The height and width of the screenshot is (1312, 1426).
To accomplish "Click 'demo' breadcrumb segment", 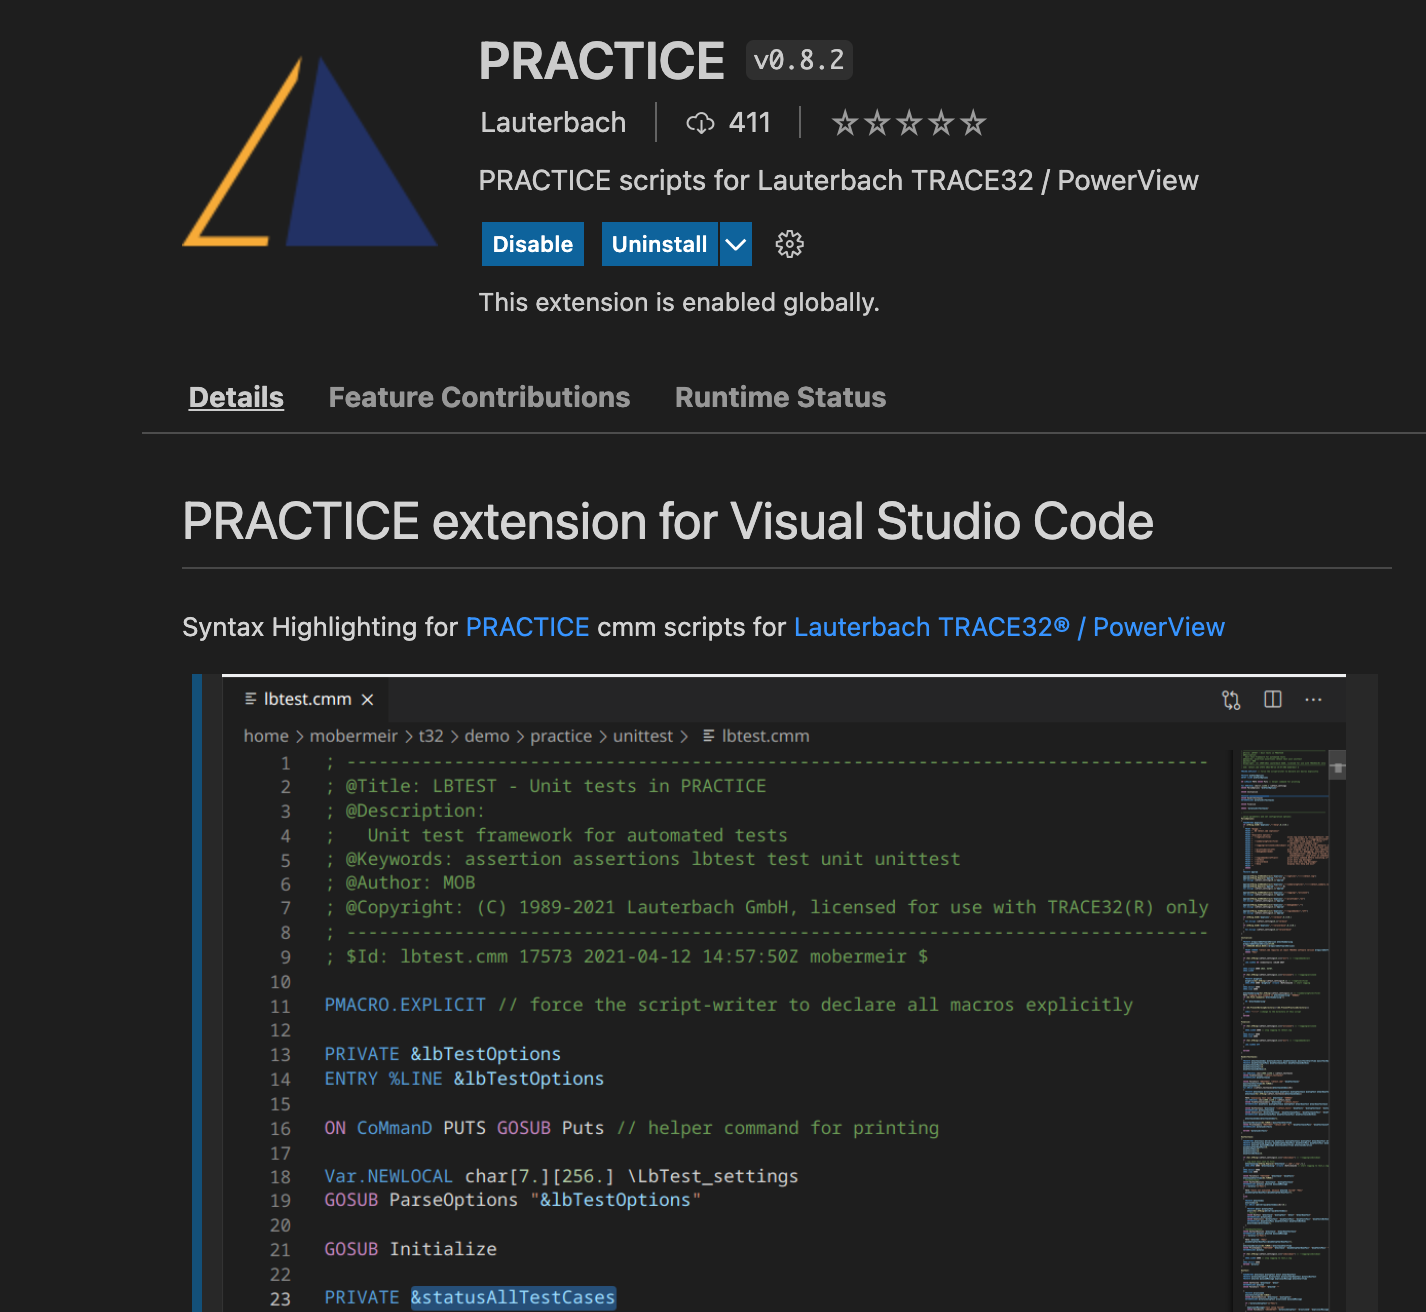I will pyautogui.click(x=487, y=736).
